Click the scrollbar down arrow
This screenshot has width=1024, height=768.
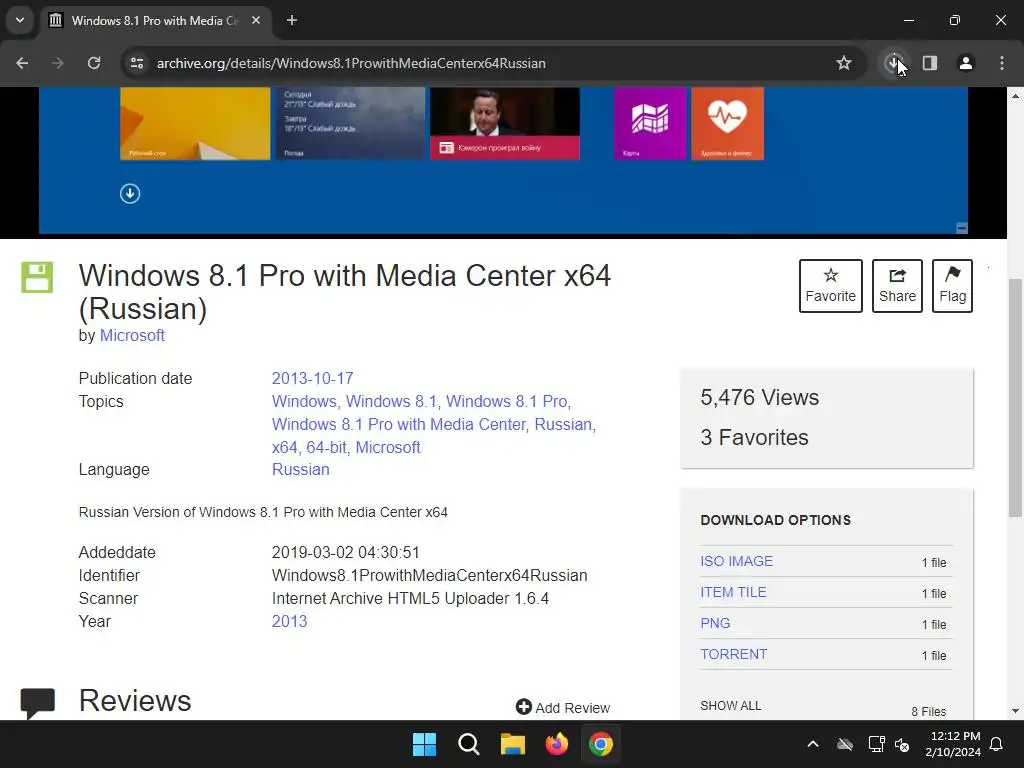[1015, 711]
